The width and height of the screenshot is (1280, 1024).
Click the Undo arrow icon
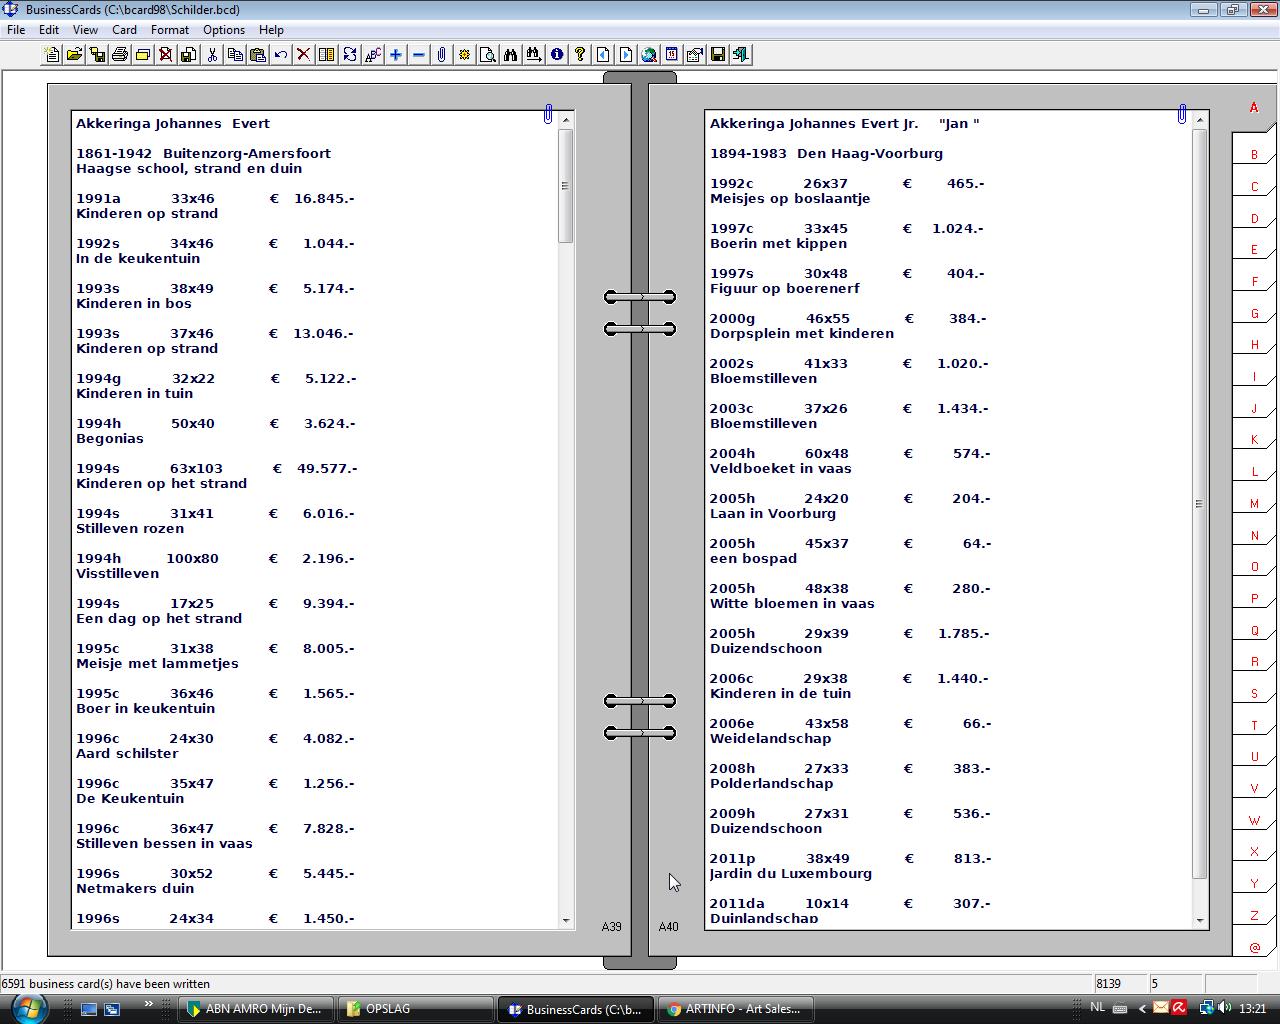[281, 55]
